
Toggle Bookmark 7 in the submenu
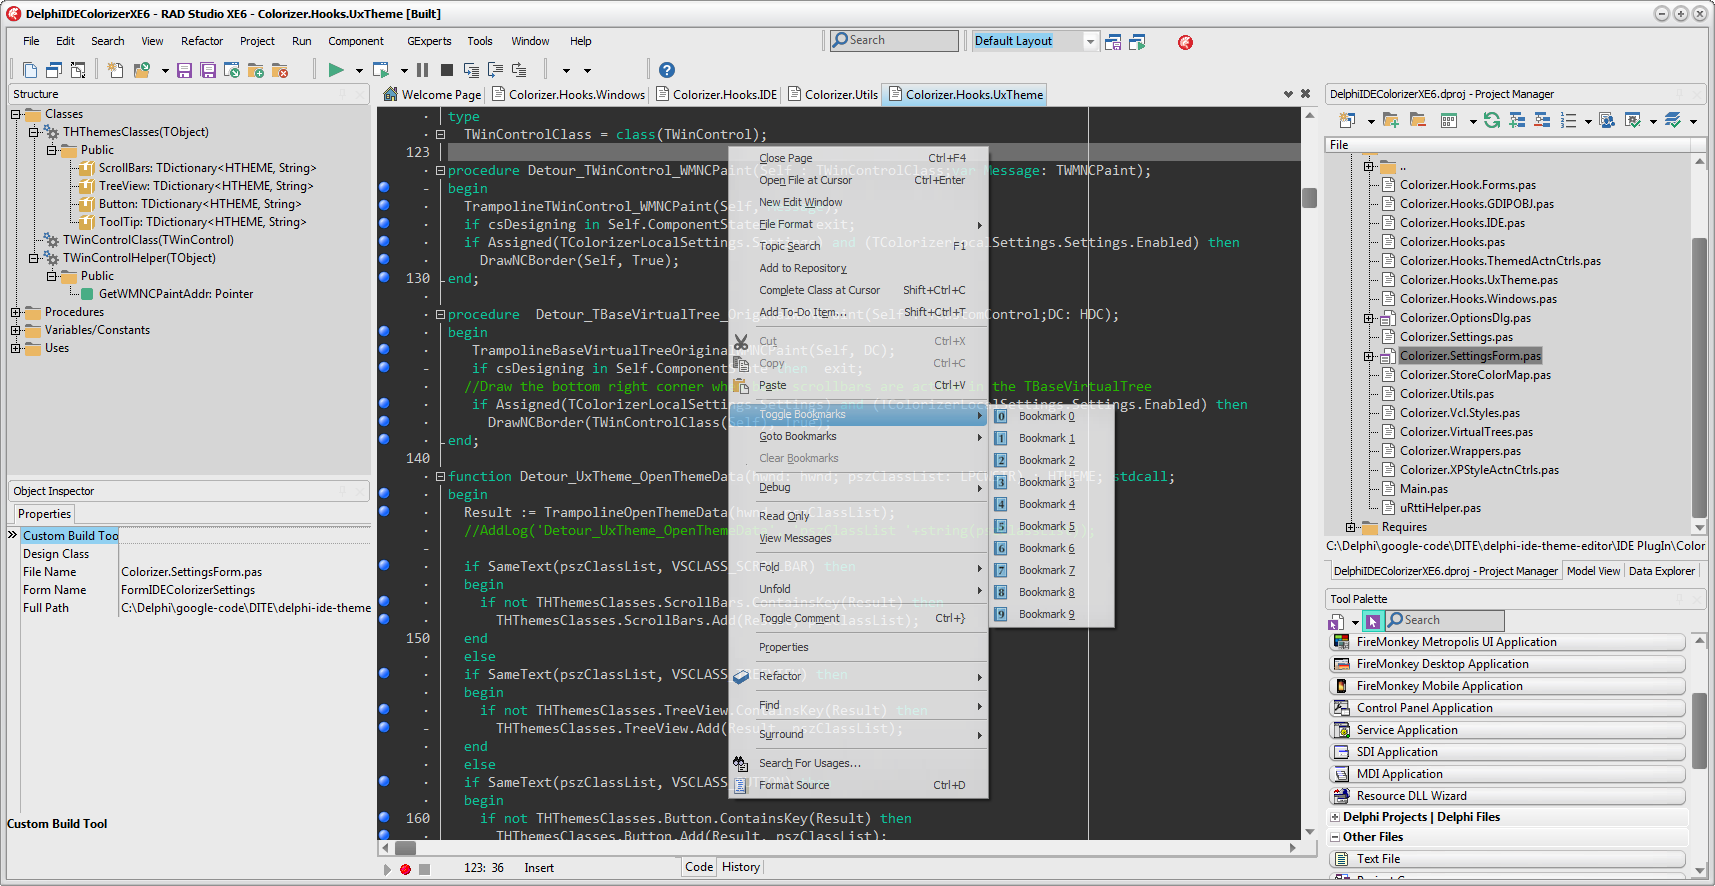1046,570
